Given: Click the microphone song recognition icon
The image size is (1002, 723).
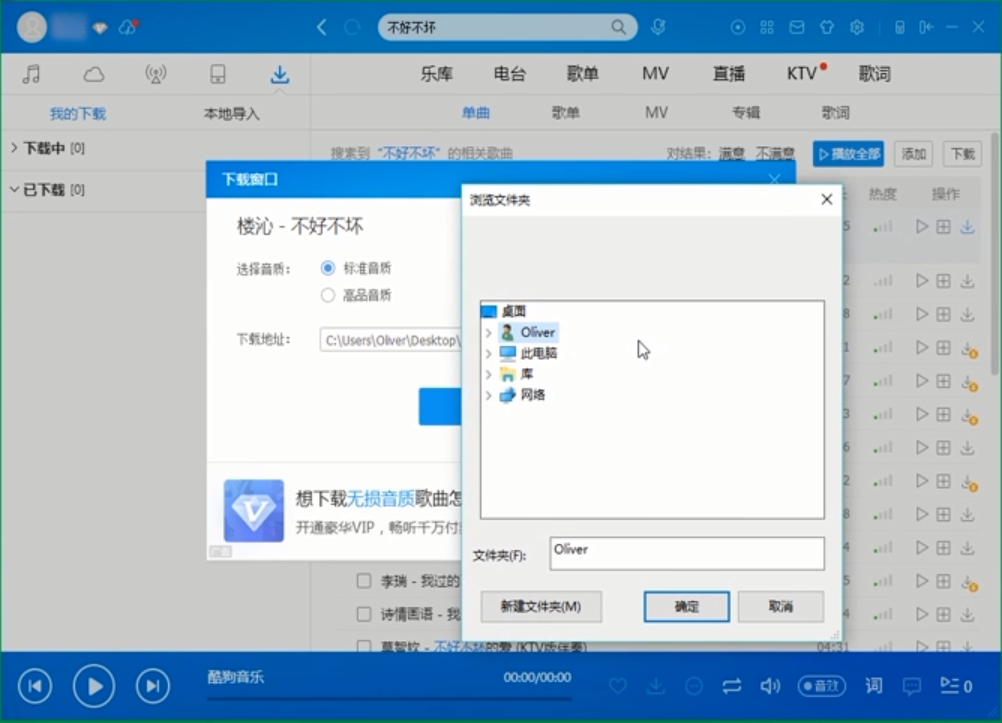Looking at the screenshot, I should coord(658,27).
